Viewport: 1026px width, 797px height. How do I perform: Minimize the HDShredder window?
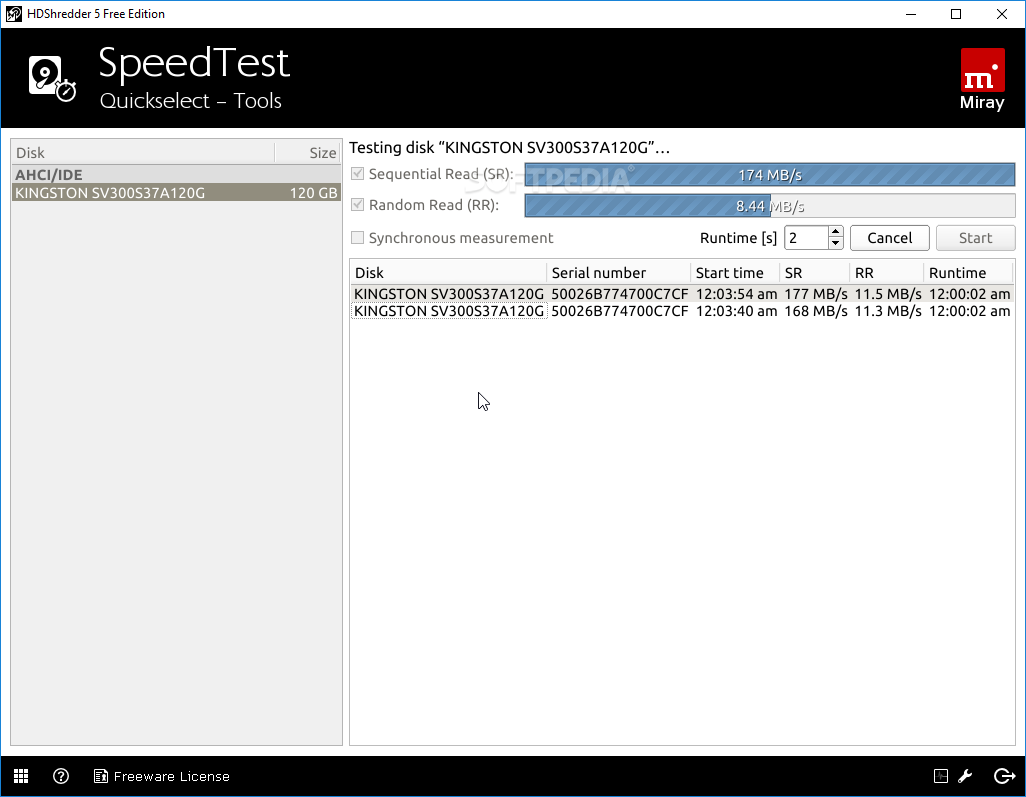[x=911, y=14]
